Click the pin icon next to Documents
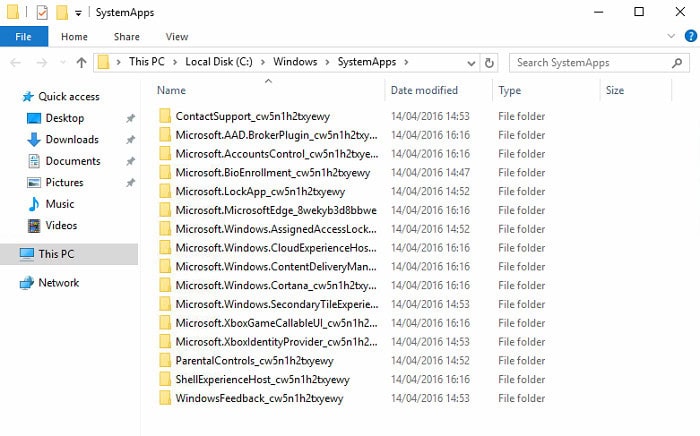The image size is (700, 436). [130, 161]
